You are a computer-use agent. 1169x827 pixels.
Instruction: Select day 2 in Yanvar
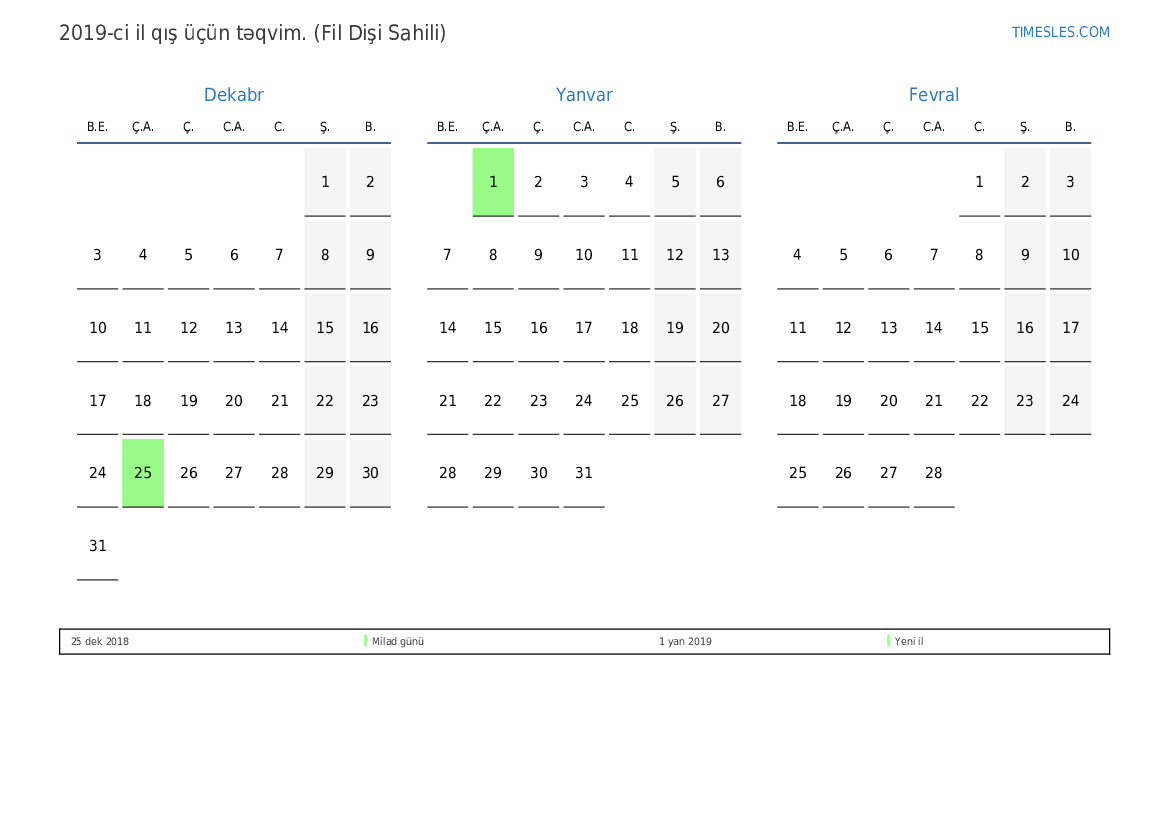click(538, 182)
